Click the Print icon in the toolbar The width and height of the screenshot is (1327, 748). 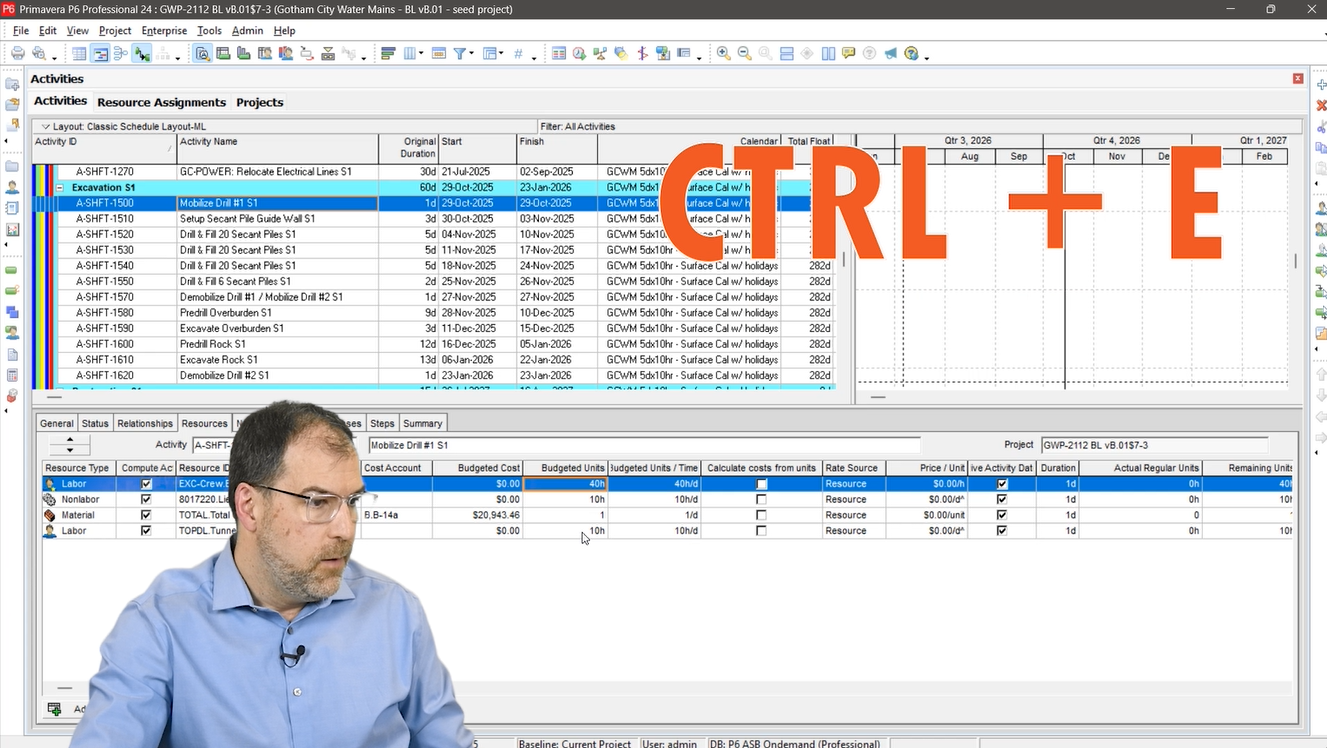coord(18,54)
